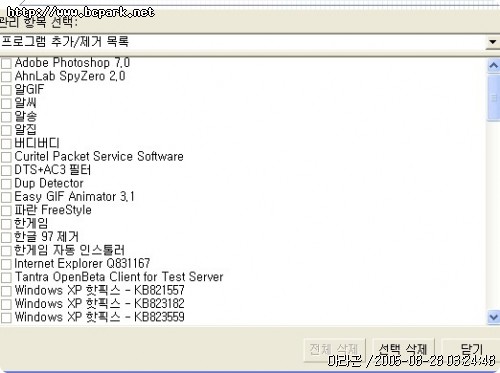Click the dropdown arrow of category selector

click(492, 42)
